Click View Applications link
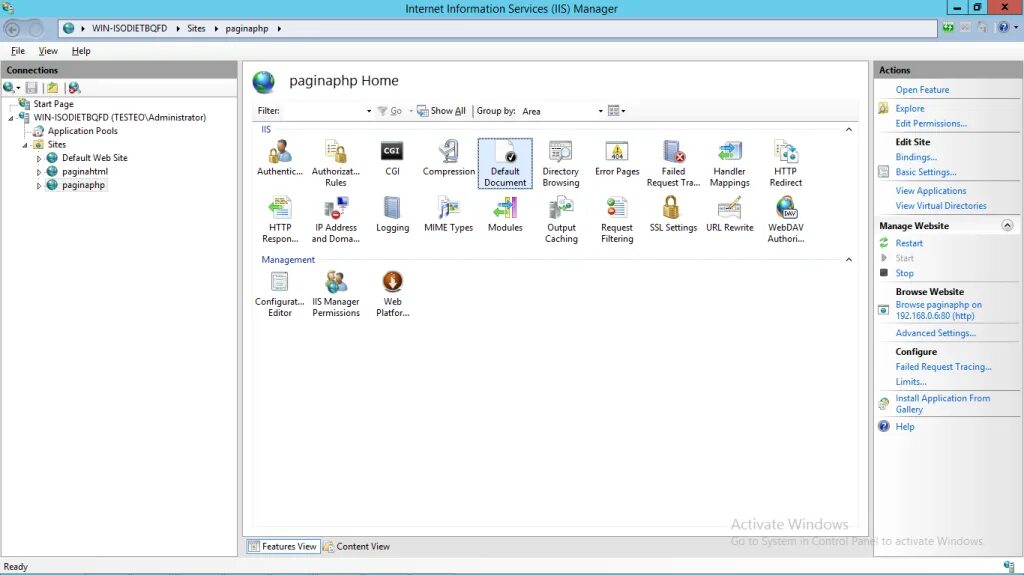Viewport: 1024px width, 575px height. coord(931,191)
